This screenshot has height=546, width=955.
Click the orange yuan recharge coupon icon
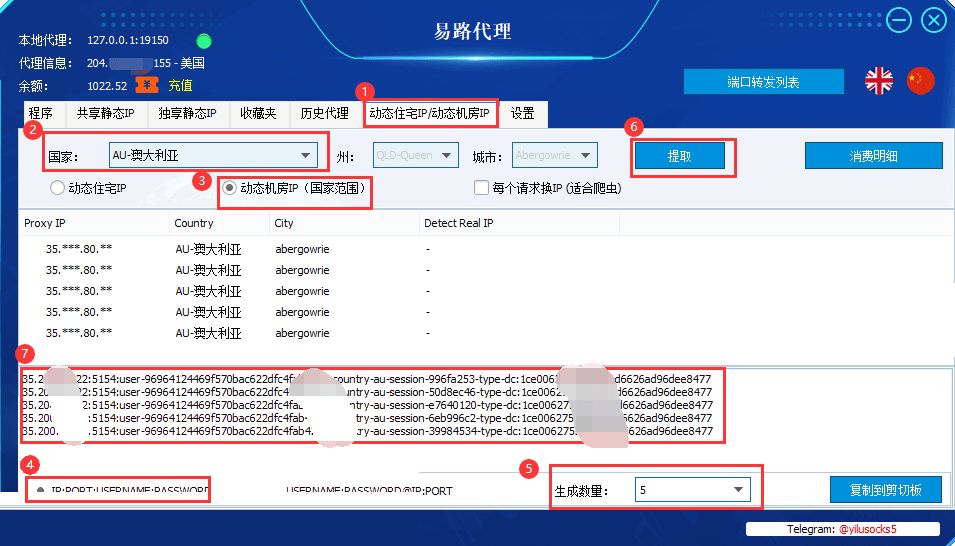(x=147, y=85)
